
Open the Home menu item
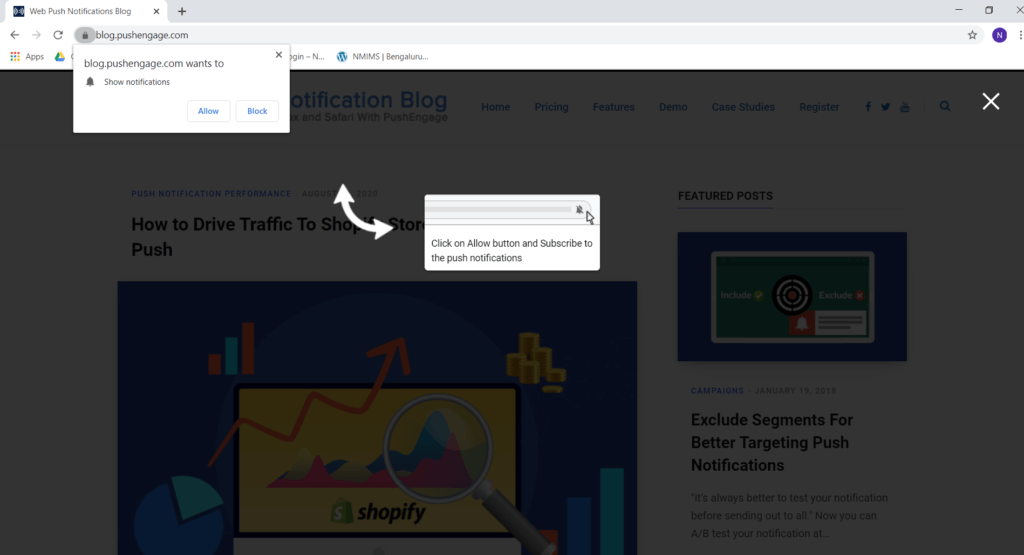tap(496, 107)
